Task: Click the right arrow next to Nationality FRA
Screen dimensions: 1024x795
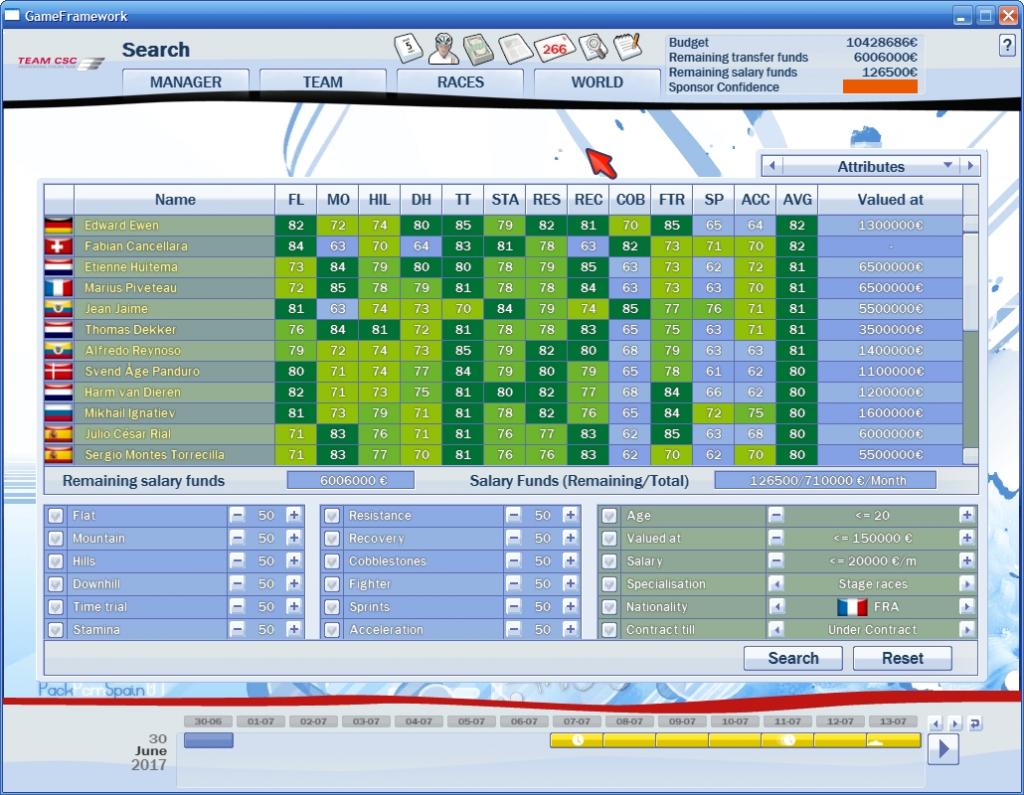Action: (966, 607)
